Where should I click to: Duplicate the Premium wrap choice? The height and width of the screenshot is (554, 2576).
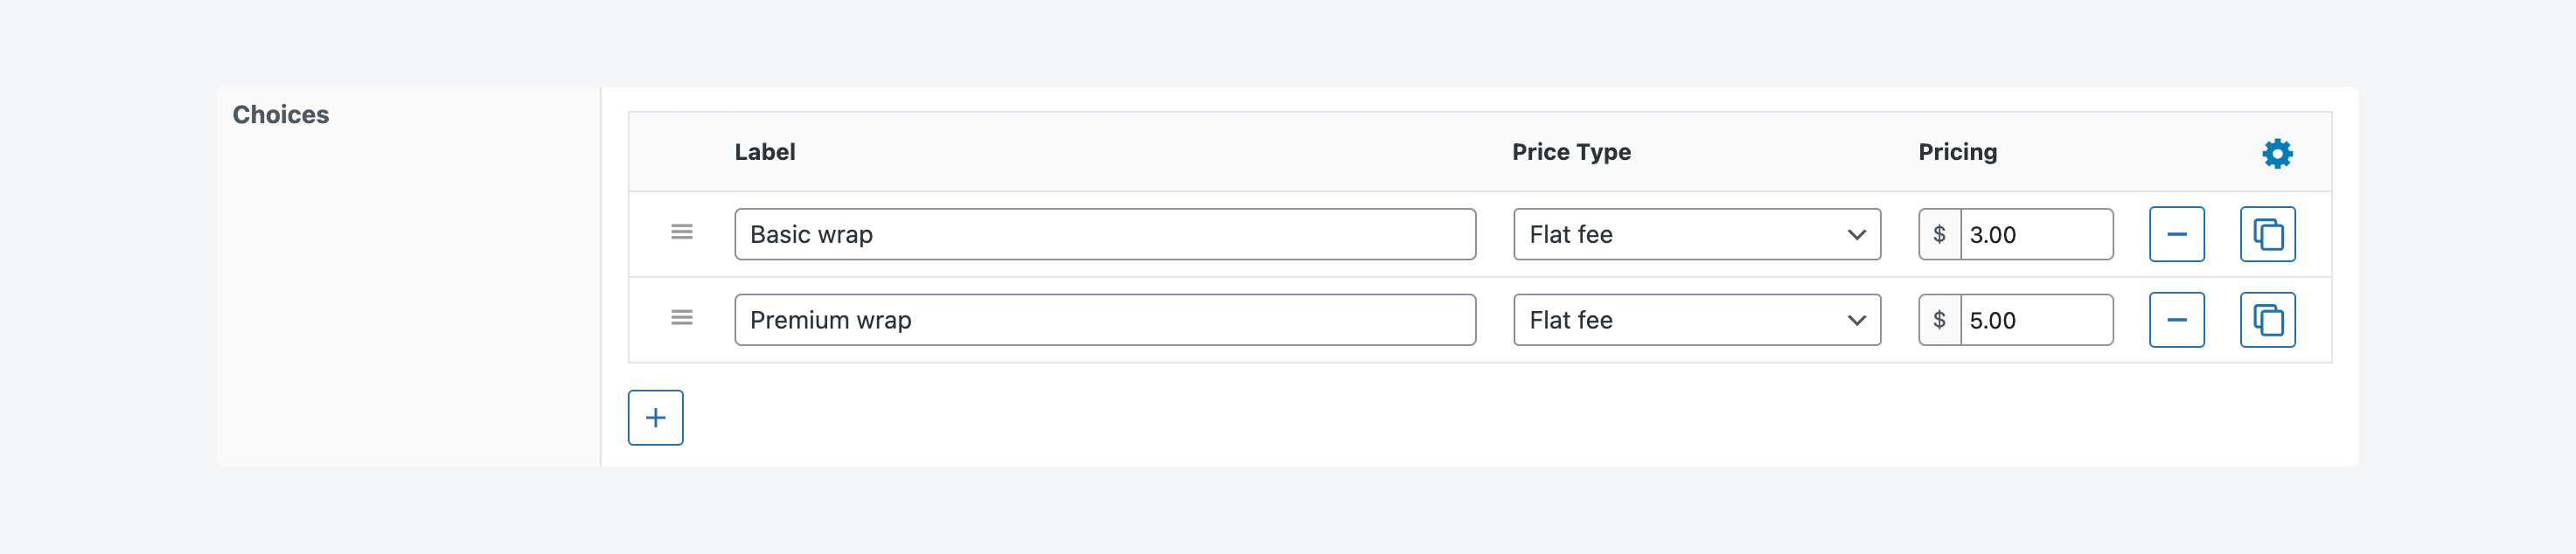tap(2267, 320)
